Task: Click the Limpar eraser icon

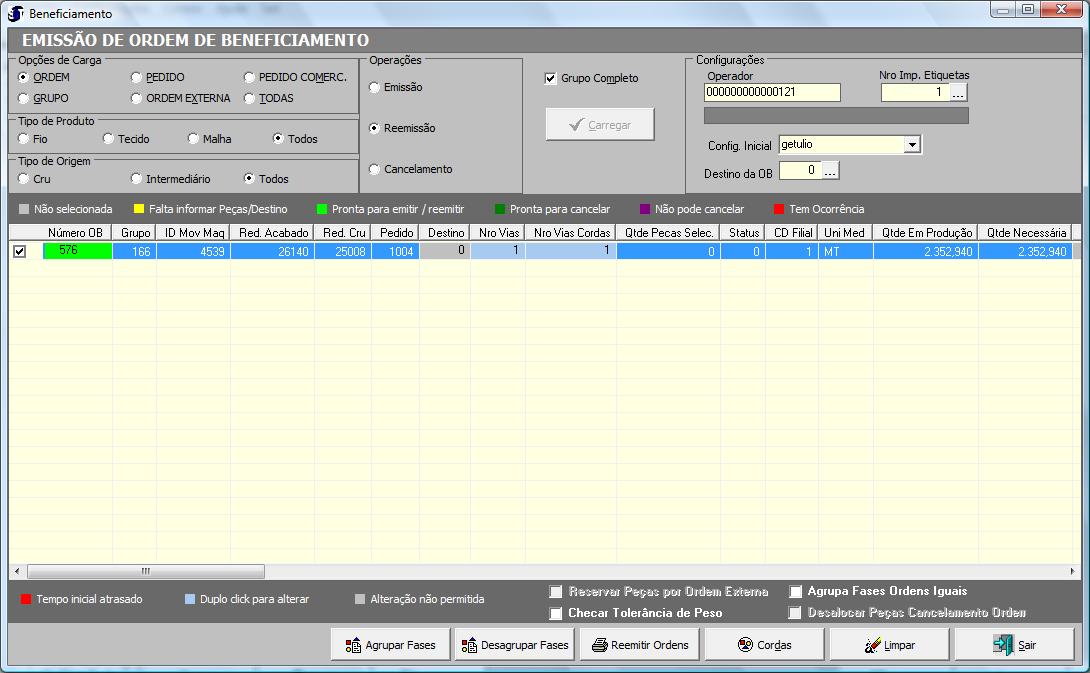Action: [x=872, y=645]
